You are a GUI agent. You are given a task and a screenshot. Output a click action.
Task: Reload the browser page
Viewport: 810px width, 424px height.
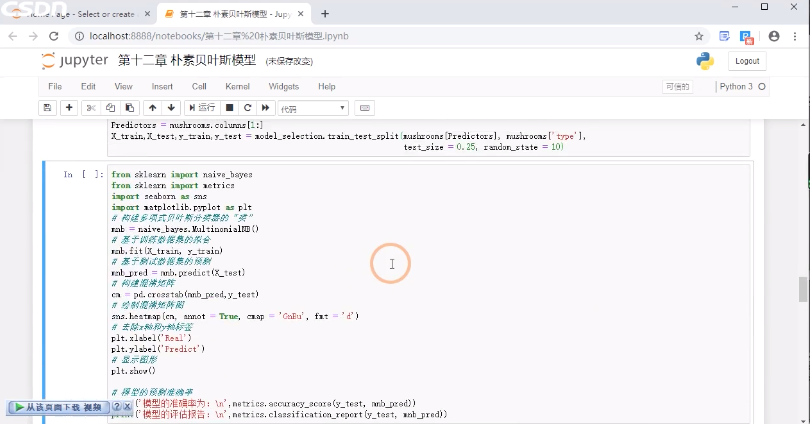pyautogui.click(x=54, y=36)
